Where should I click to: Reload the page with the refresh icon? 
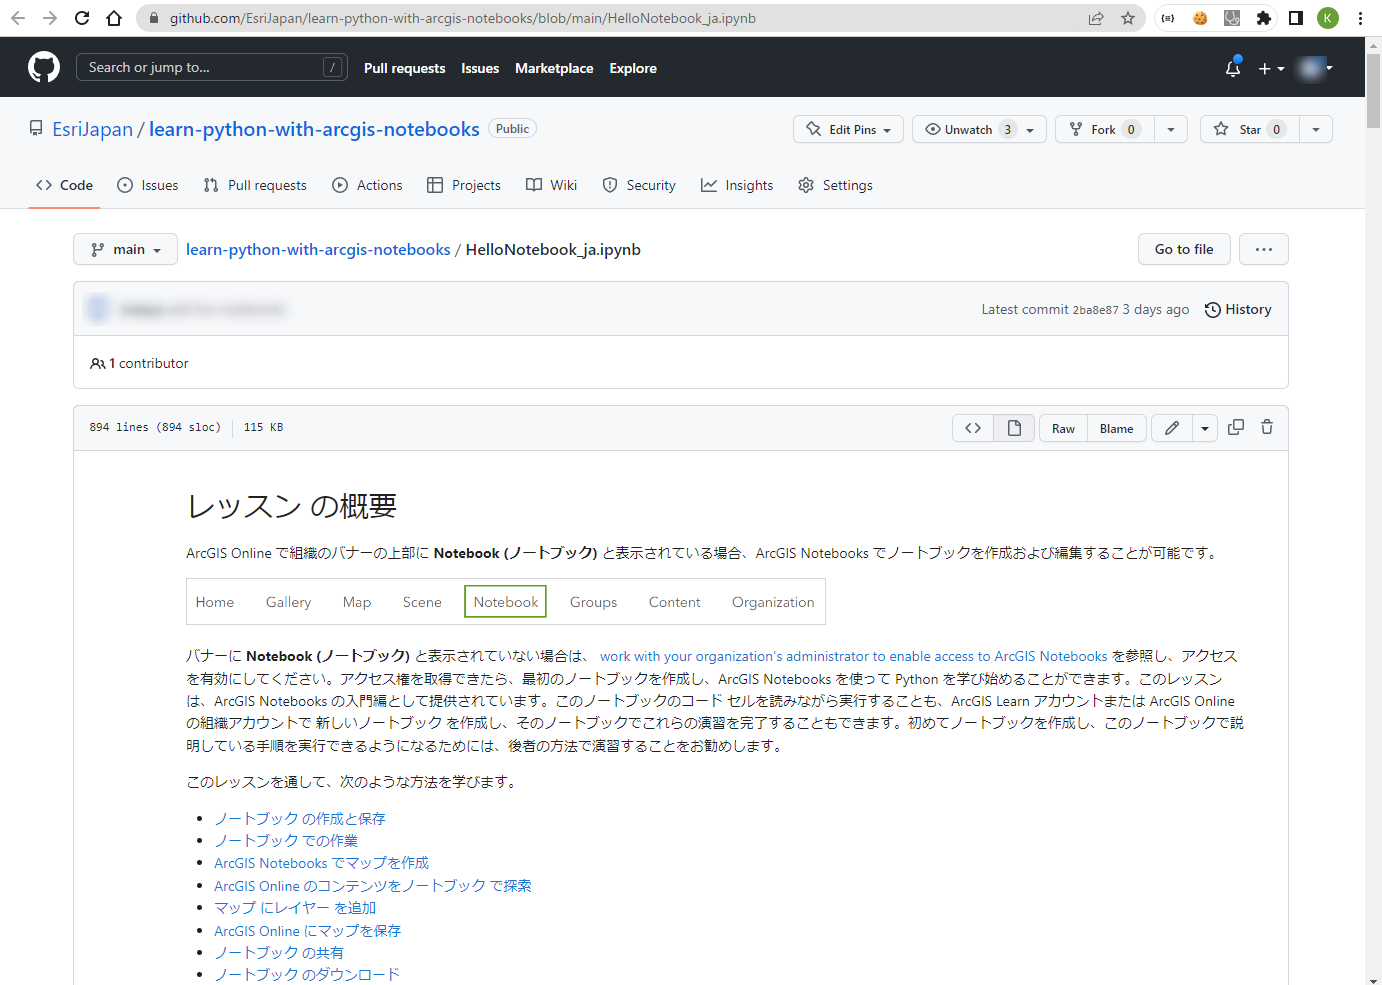(x=82, y=17)
